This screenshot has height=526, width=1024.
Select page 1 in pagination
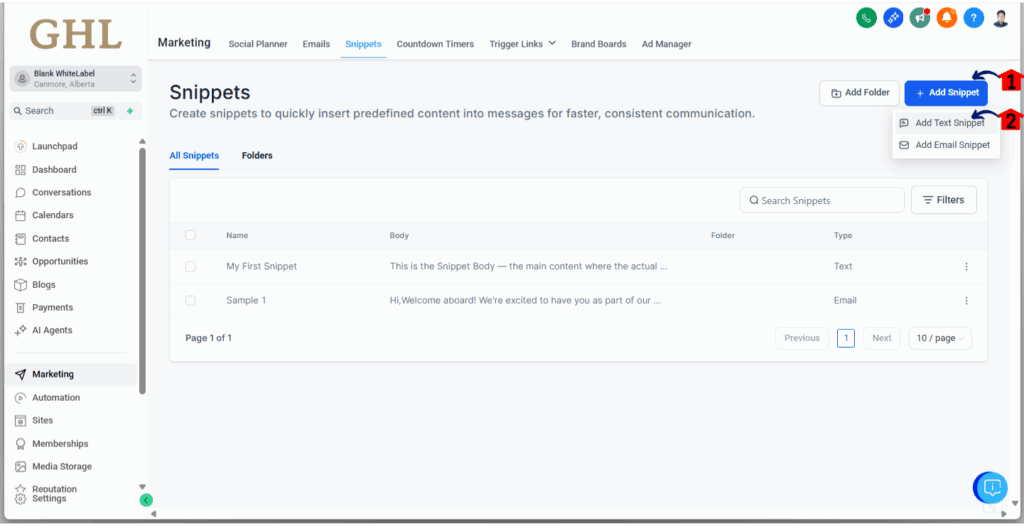coord(846,338)
